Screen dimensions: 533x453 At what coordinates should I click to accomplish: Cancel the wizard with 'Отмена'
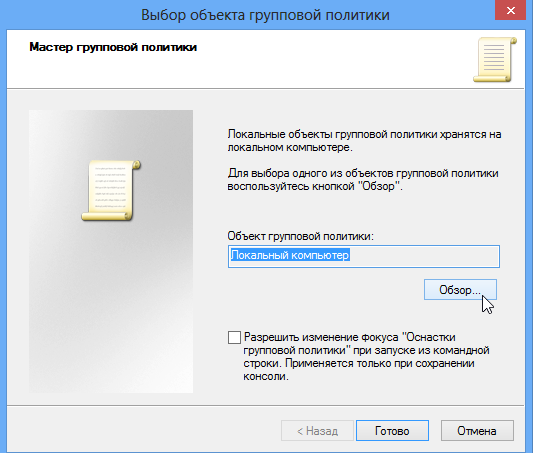[477, 431]
